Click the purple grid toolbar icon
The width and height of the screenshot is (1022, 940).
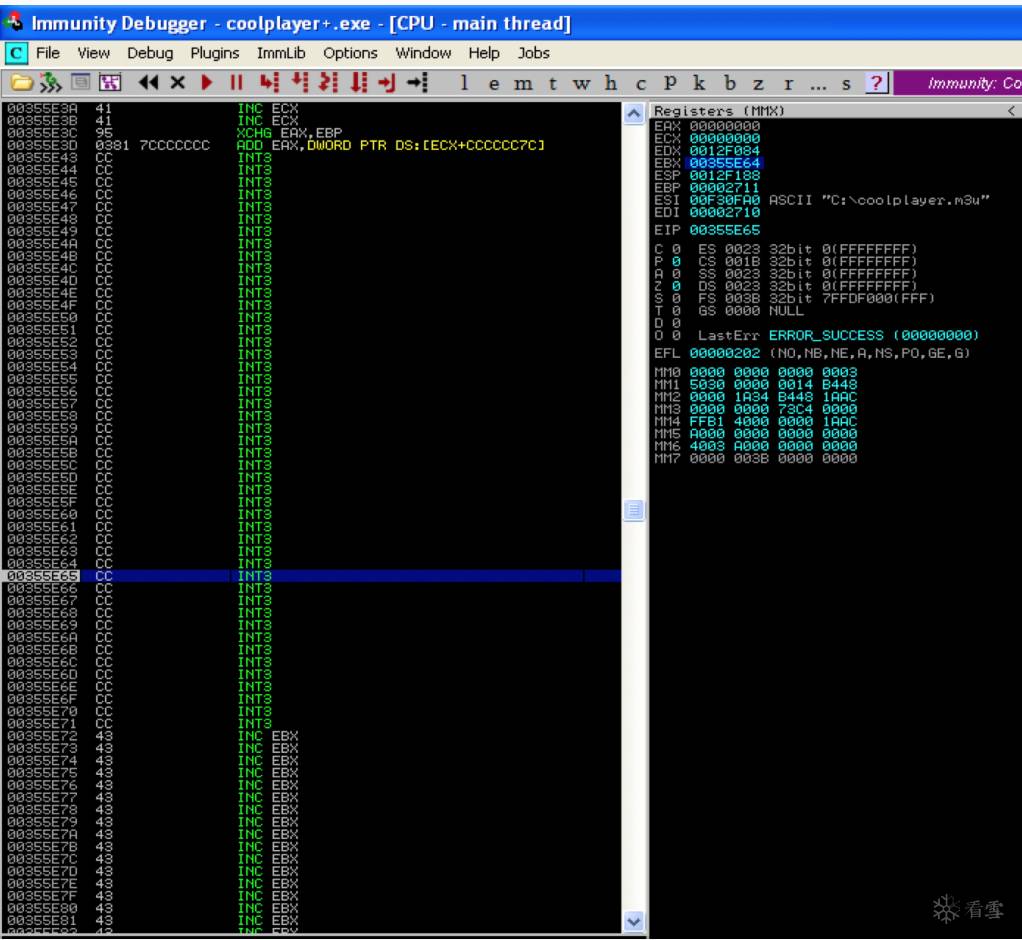pos(110,83)
